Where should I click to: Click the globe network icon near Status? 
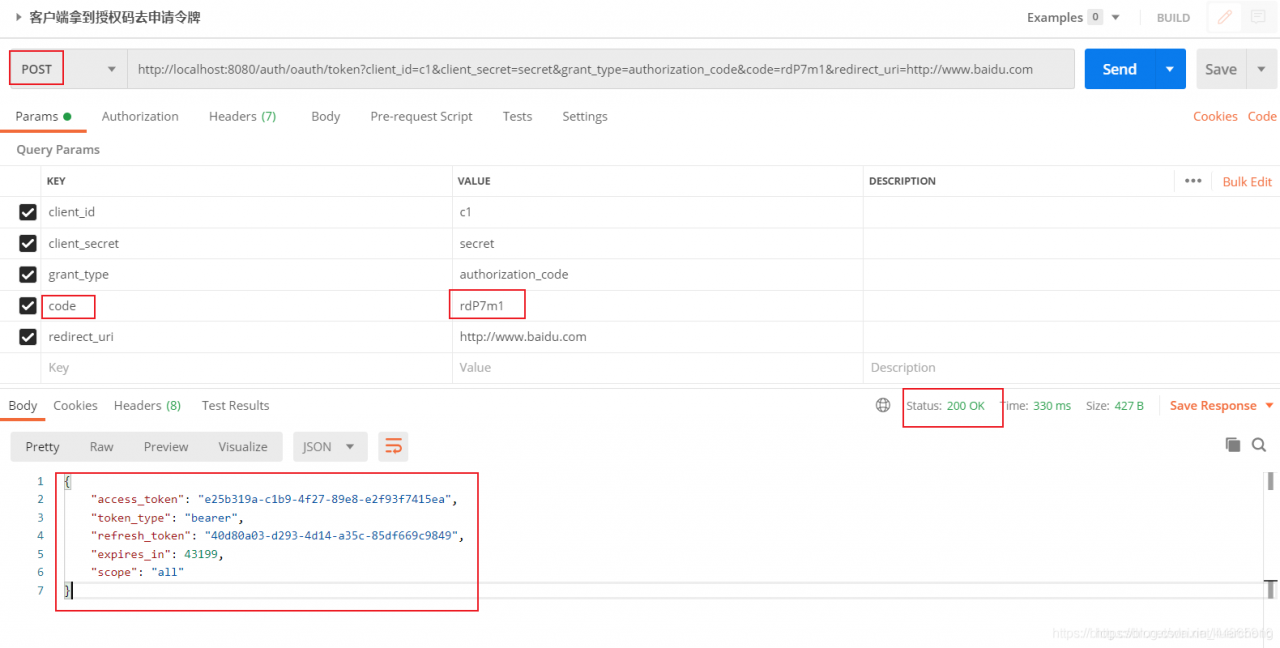coord(883,405)
